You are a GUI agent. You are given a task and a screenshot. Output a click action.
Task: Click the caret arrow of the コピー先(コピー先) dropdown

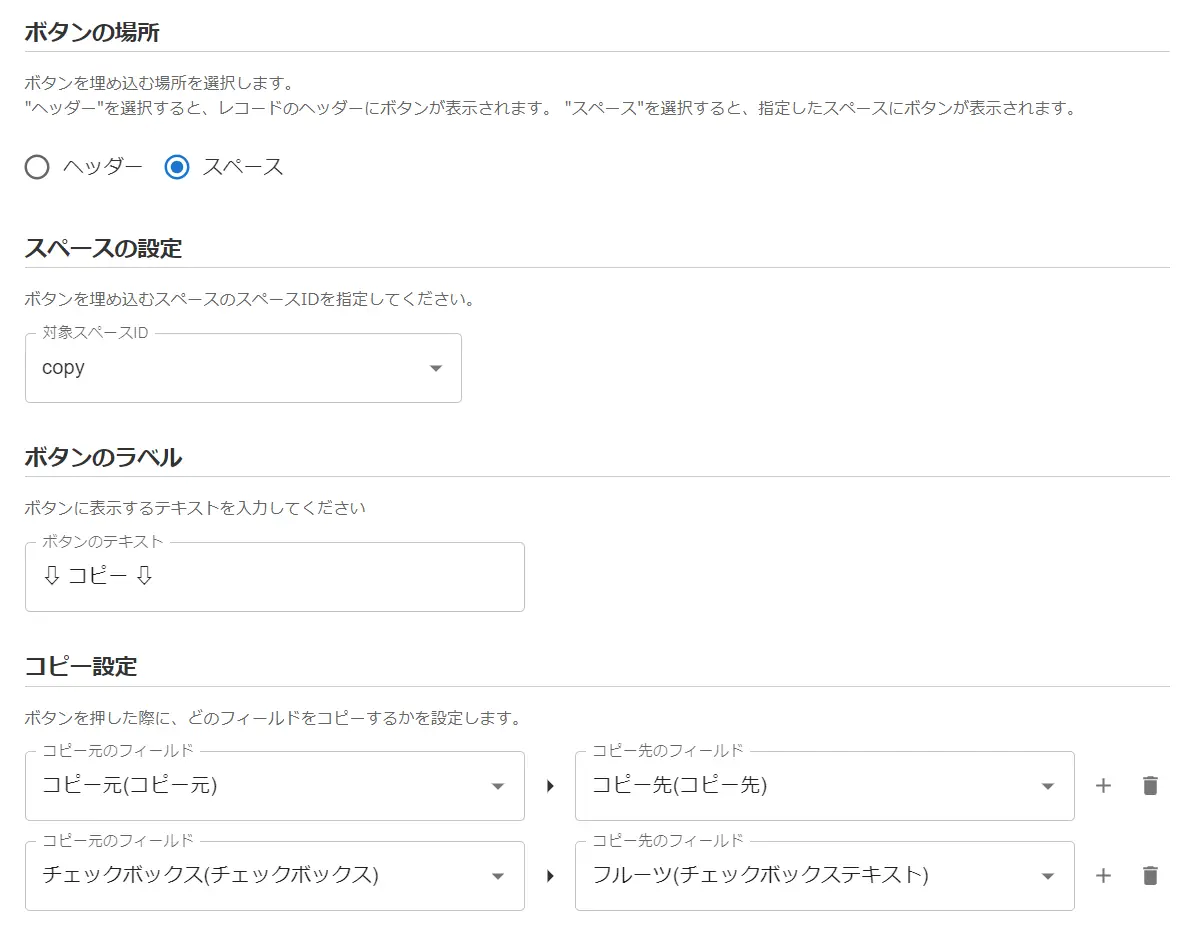(x=1048, y=786)
